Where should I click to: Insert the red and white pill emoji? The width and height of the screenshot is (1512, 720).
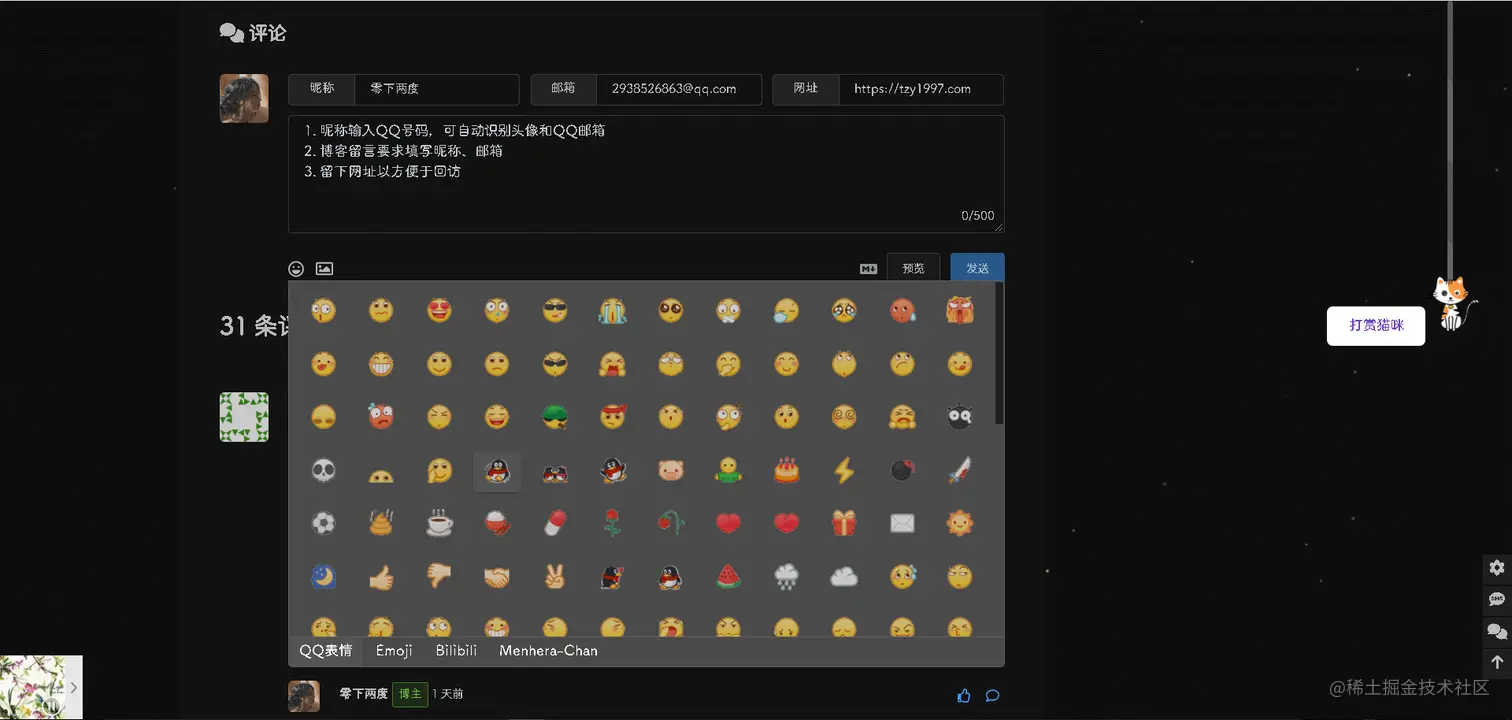[555, 523]
